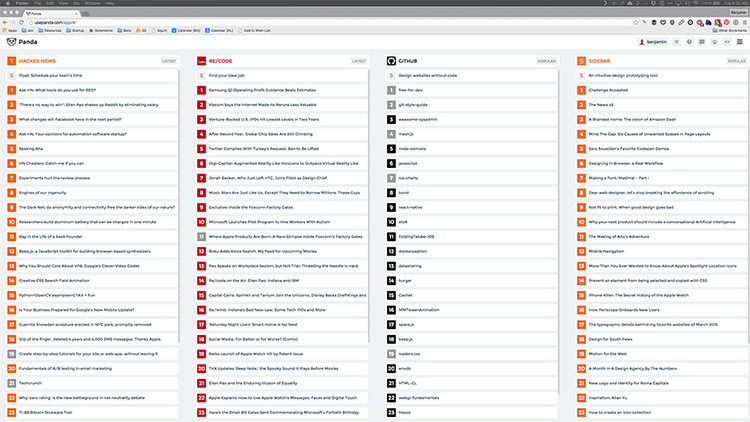Click the grey 11 badge in the Re/code column
Viewport: 750px width, 422px height.
201,236
